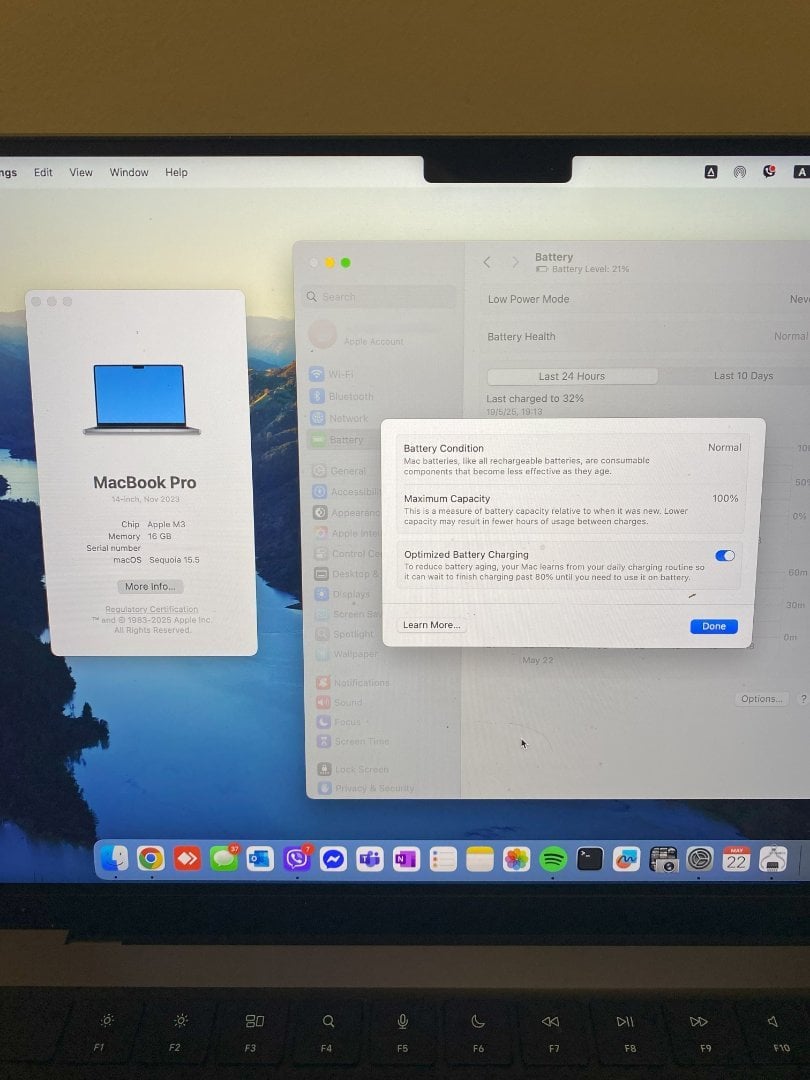Click the Screen Time hourglass icon
Screen dimensions: 810x1080
[x=323, y=741]
